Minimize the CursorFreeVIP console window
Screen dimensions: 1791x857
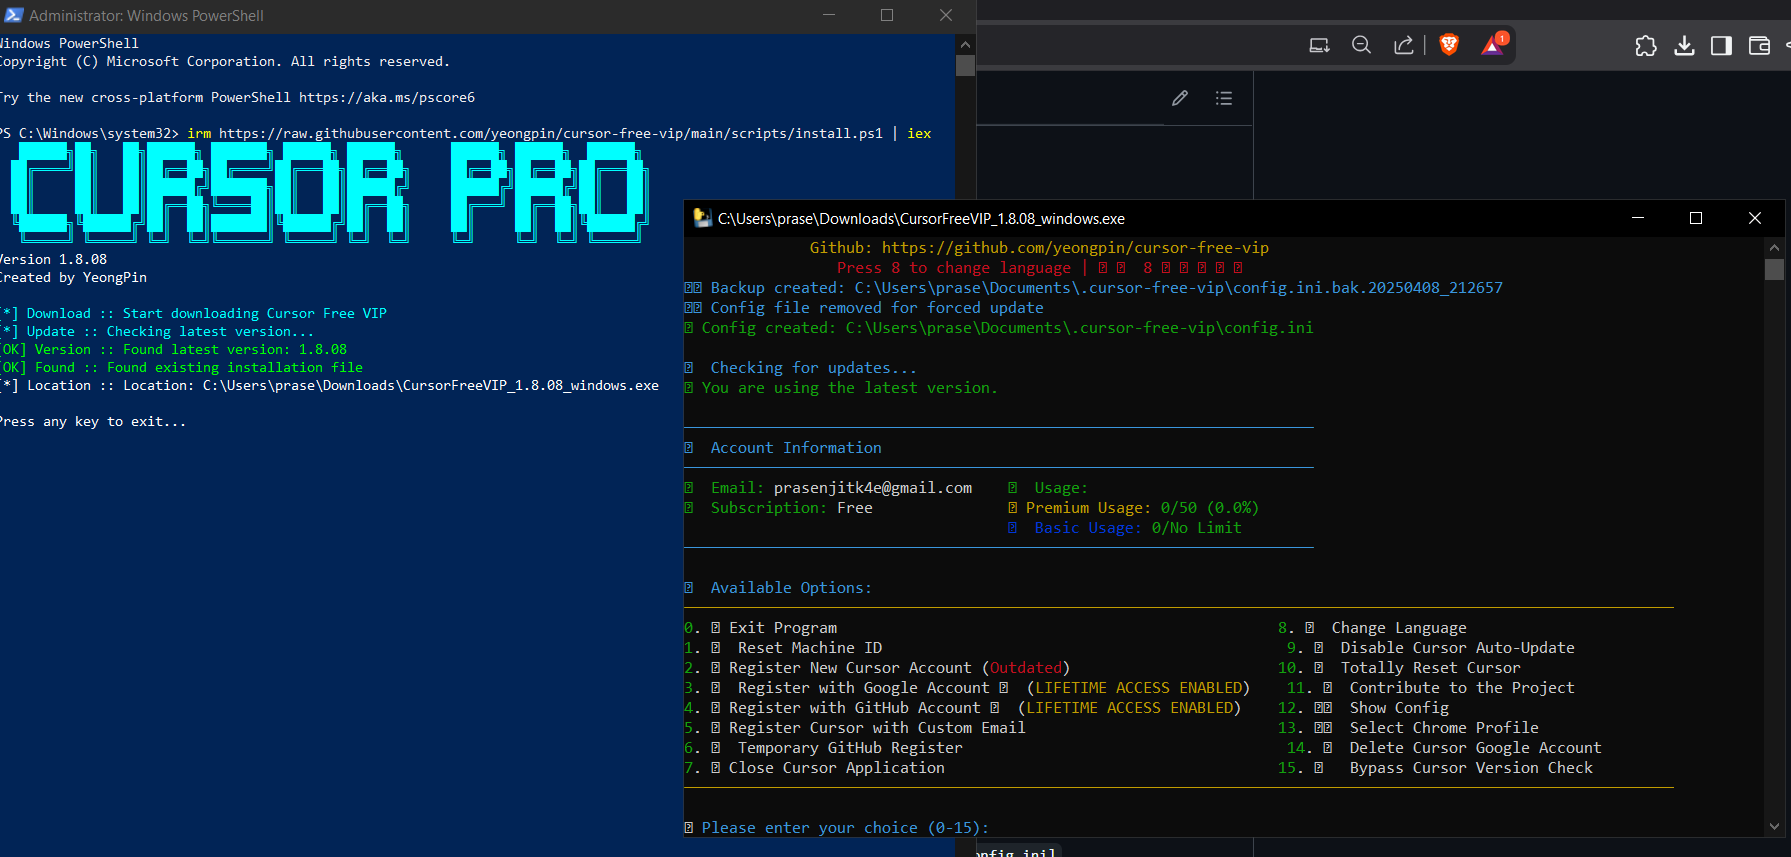click(1638, 218)
